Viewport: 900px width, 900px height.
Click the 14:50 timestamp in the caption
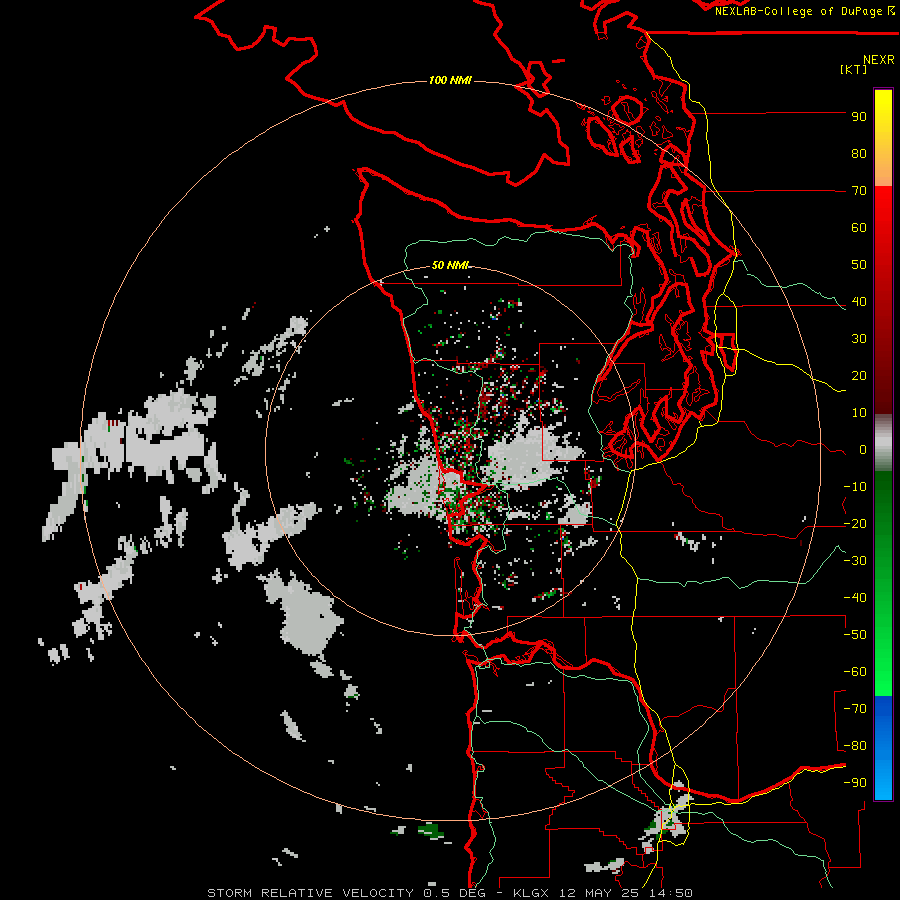coord(671,893)
